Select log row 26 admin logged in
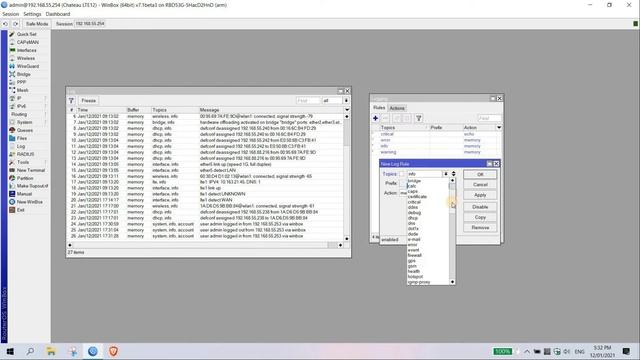This screenshot has width=640, height=360. pyautogui.click(x=206, y=236)
